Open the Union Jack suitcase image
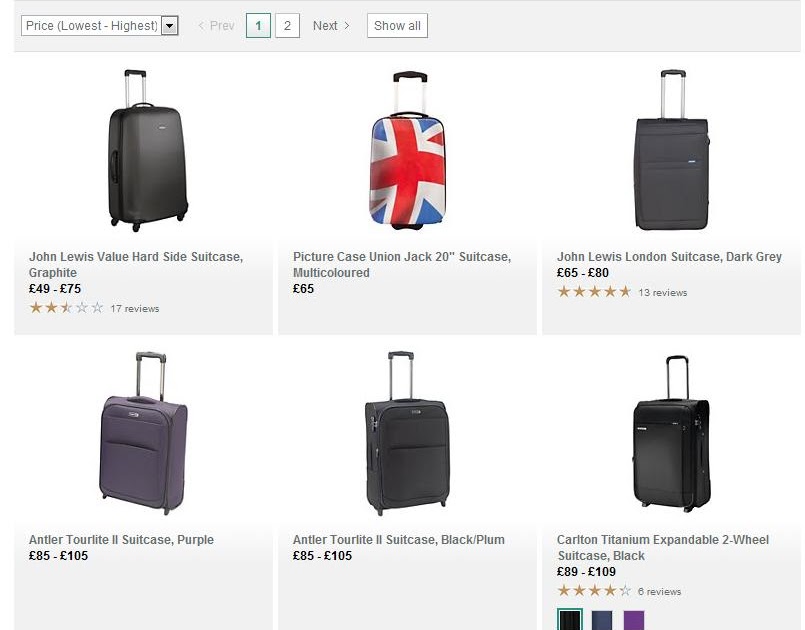This screenshot has height=630, width=805. pos(408,150)
